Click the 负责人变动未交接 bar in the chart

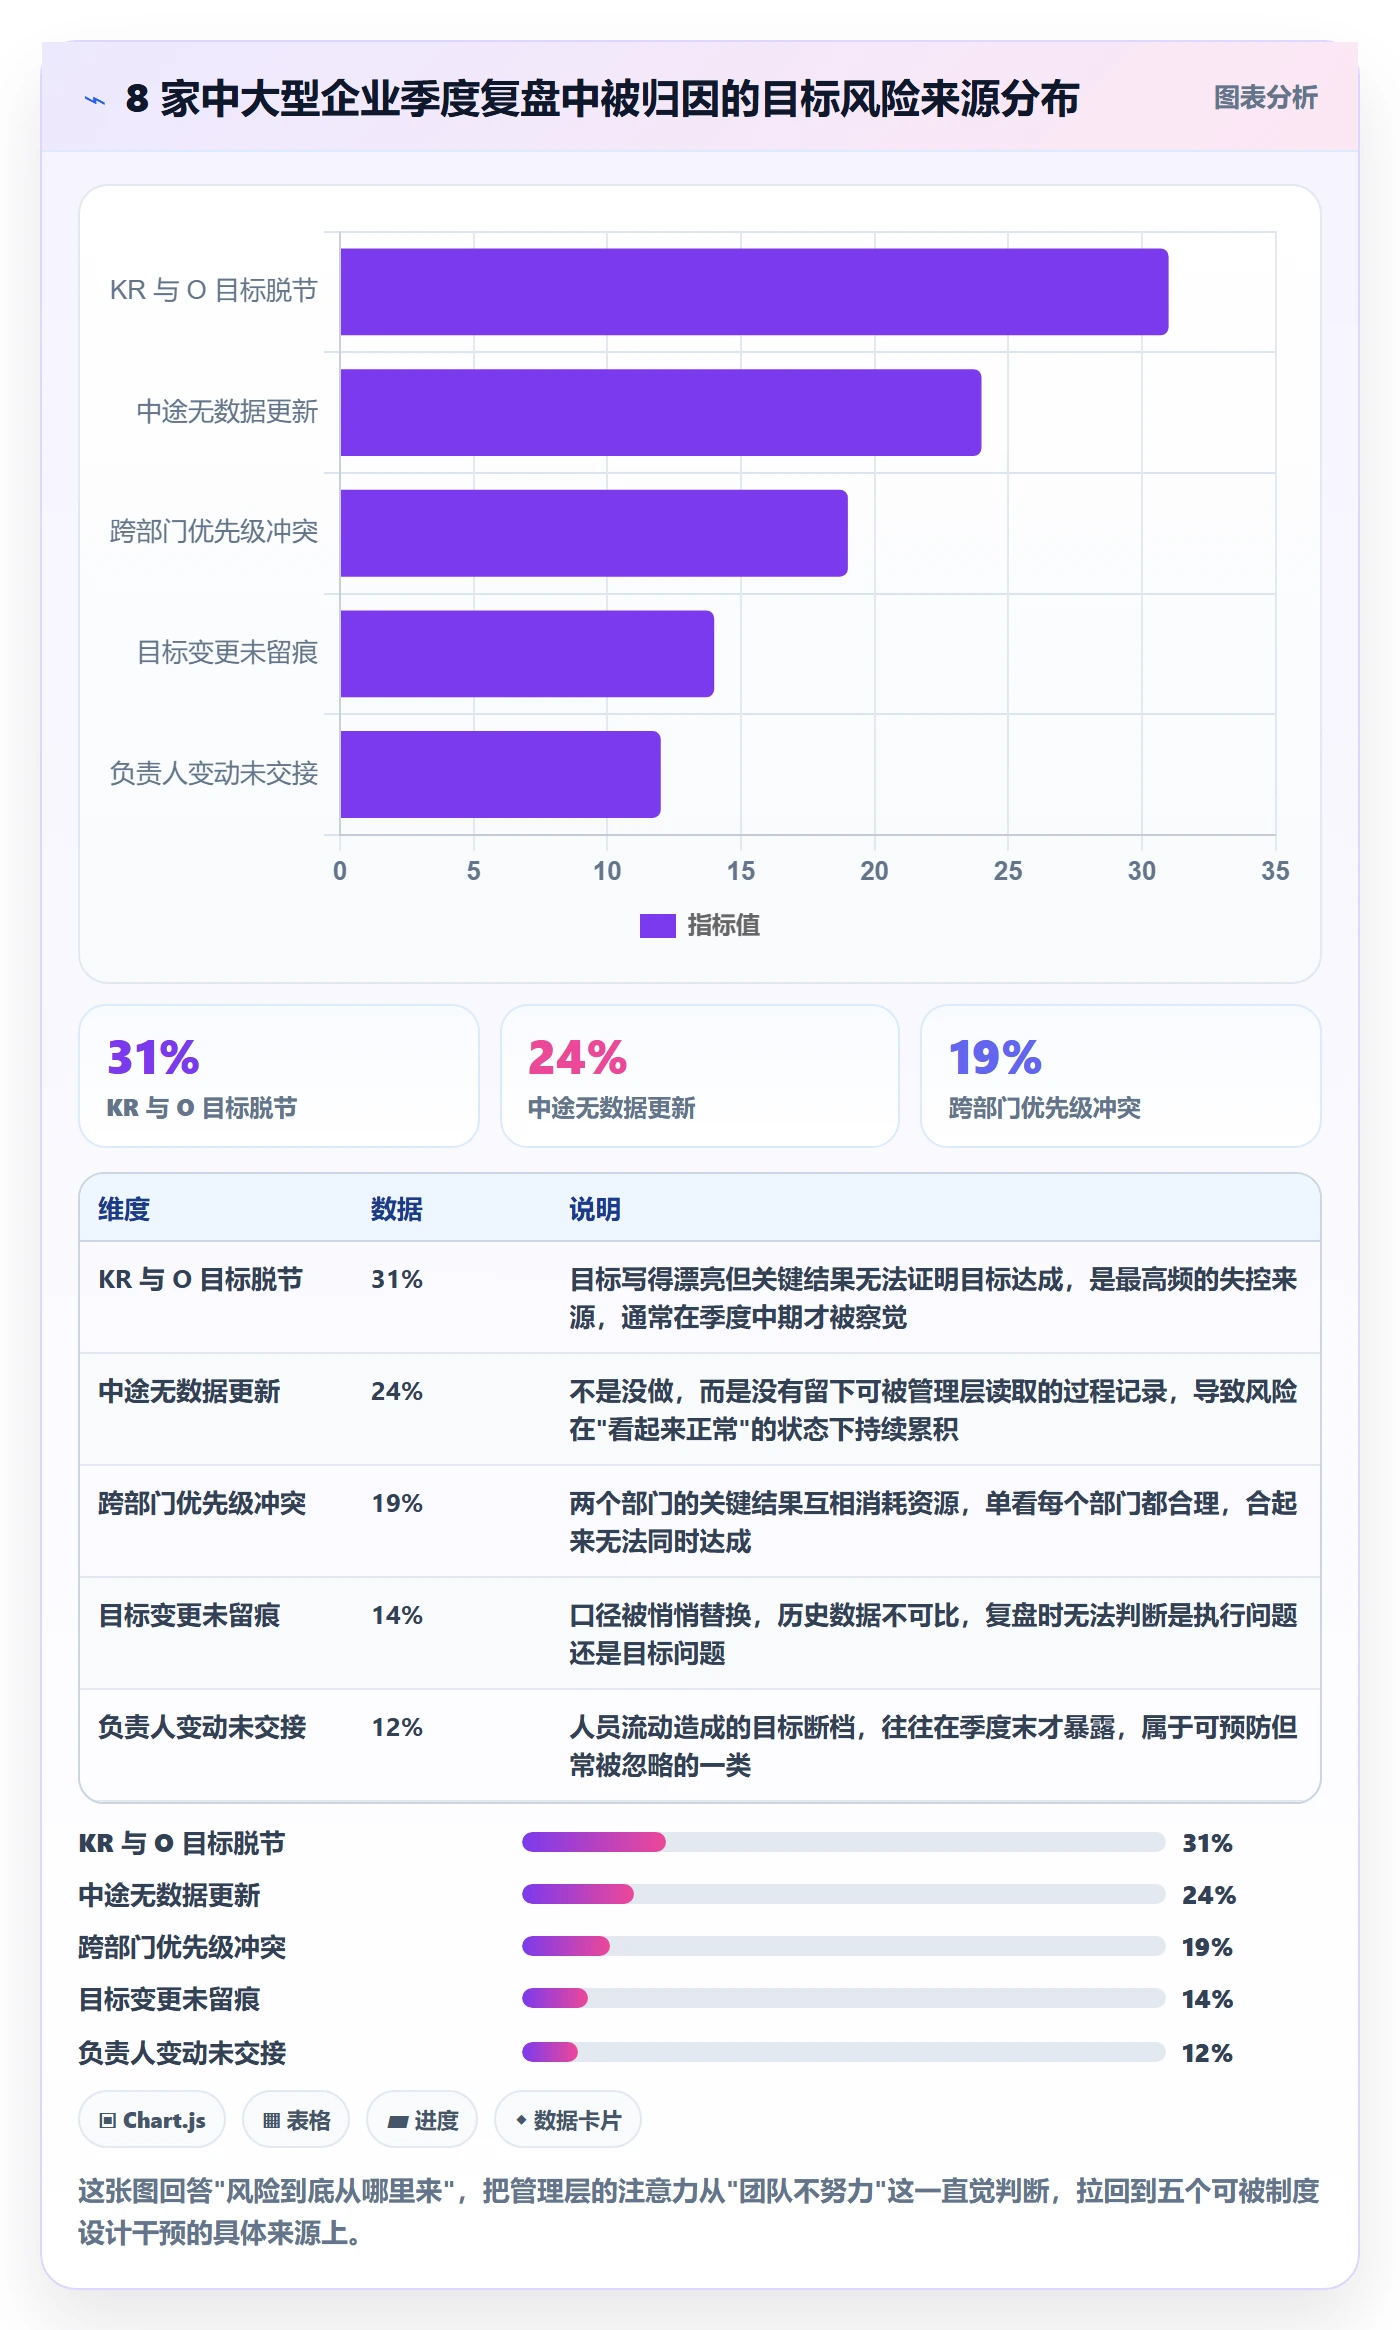[500, 774]
